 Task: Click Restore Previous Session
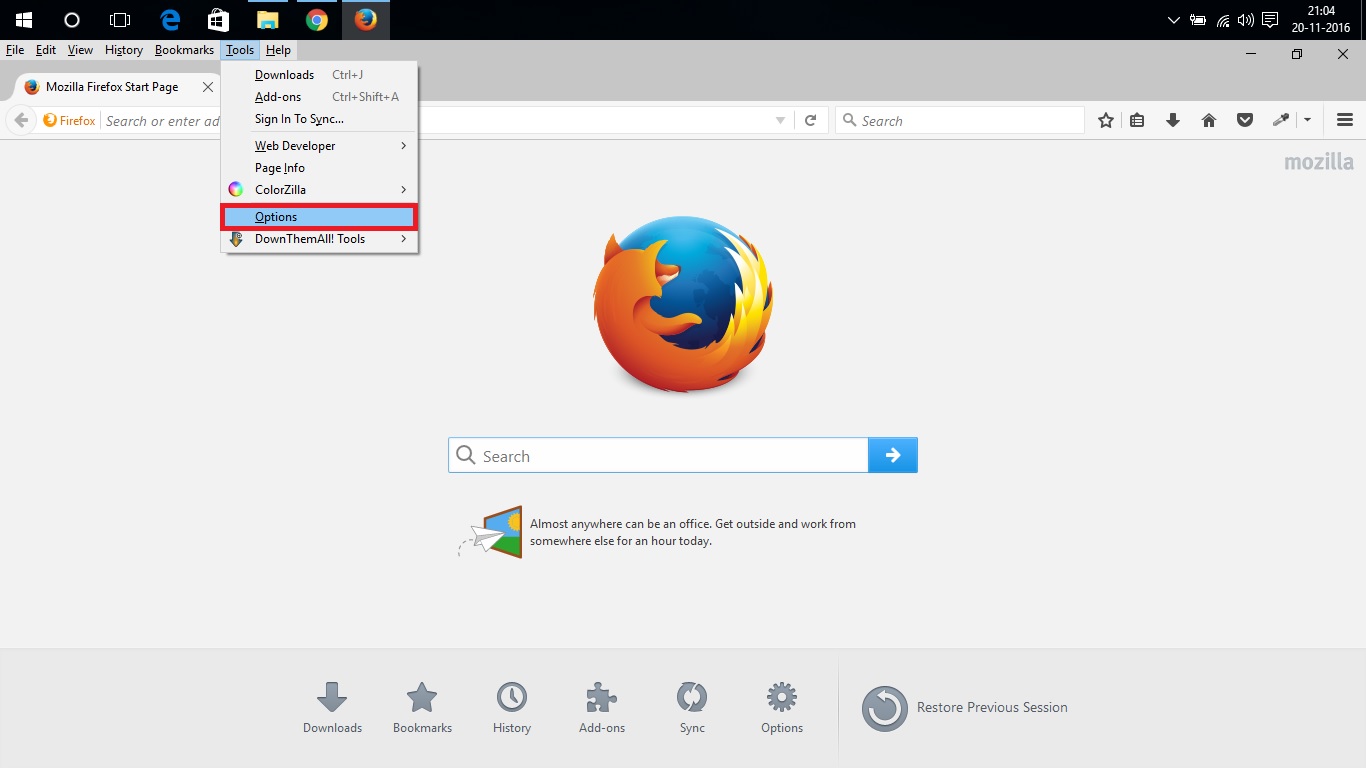point(965,708)
